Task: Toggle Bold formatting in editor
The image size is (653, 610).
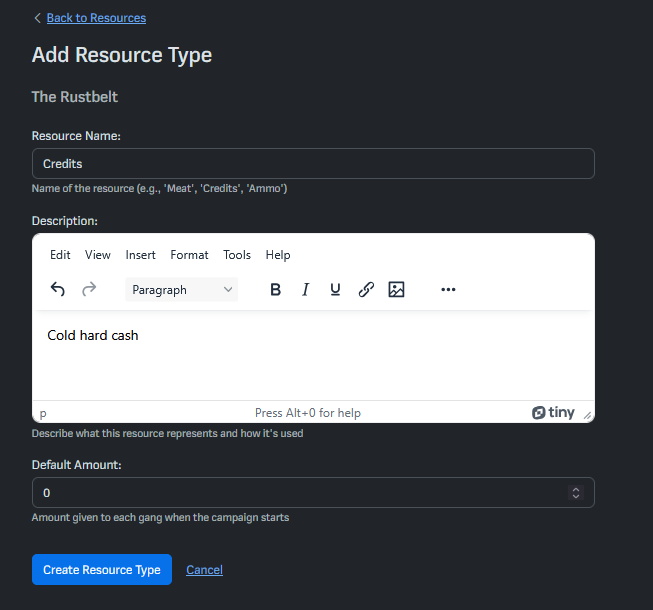Action: [276, 290]
